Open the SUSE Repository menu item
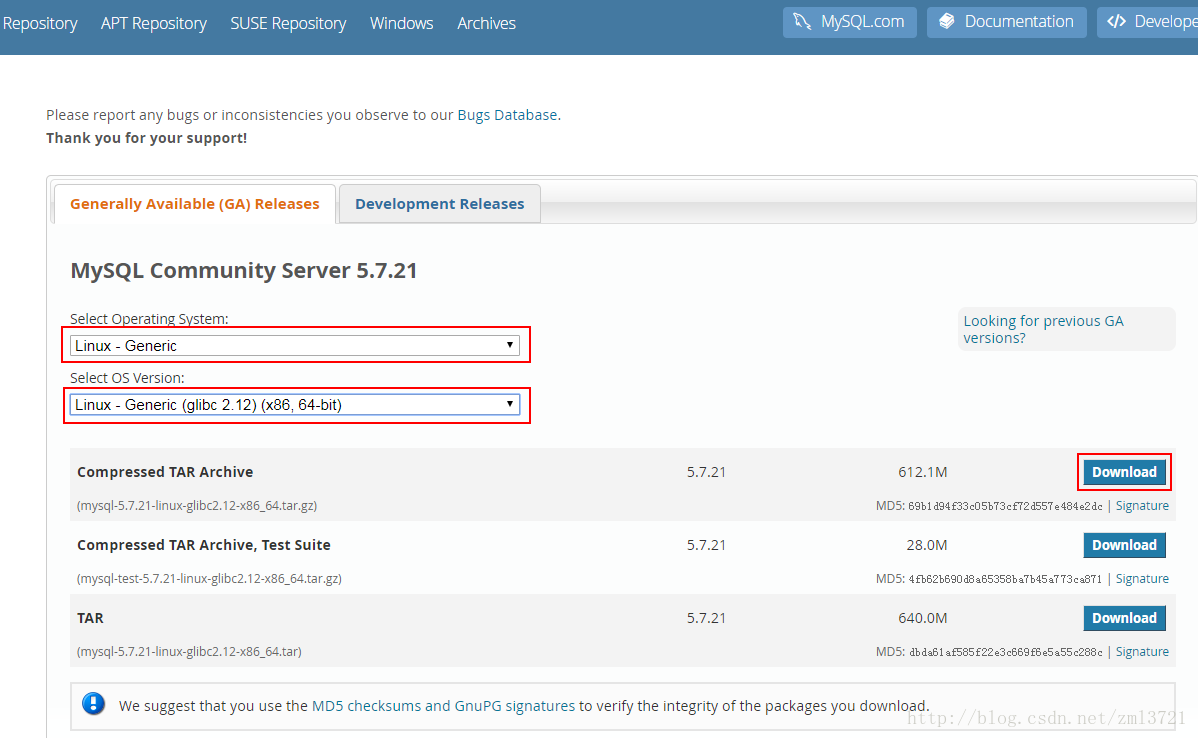1198x738 pixels. pyautogui.click(x=288, y=24)
